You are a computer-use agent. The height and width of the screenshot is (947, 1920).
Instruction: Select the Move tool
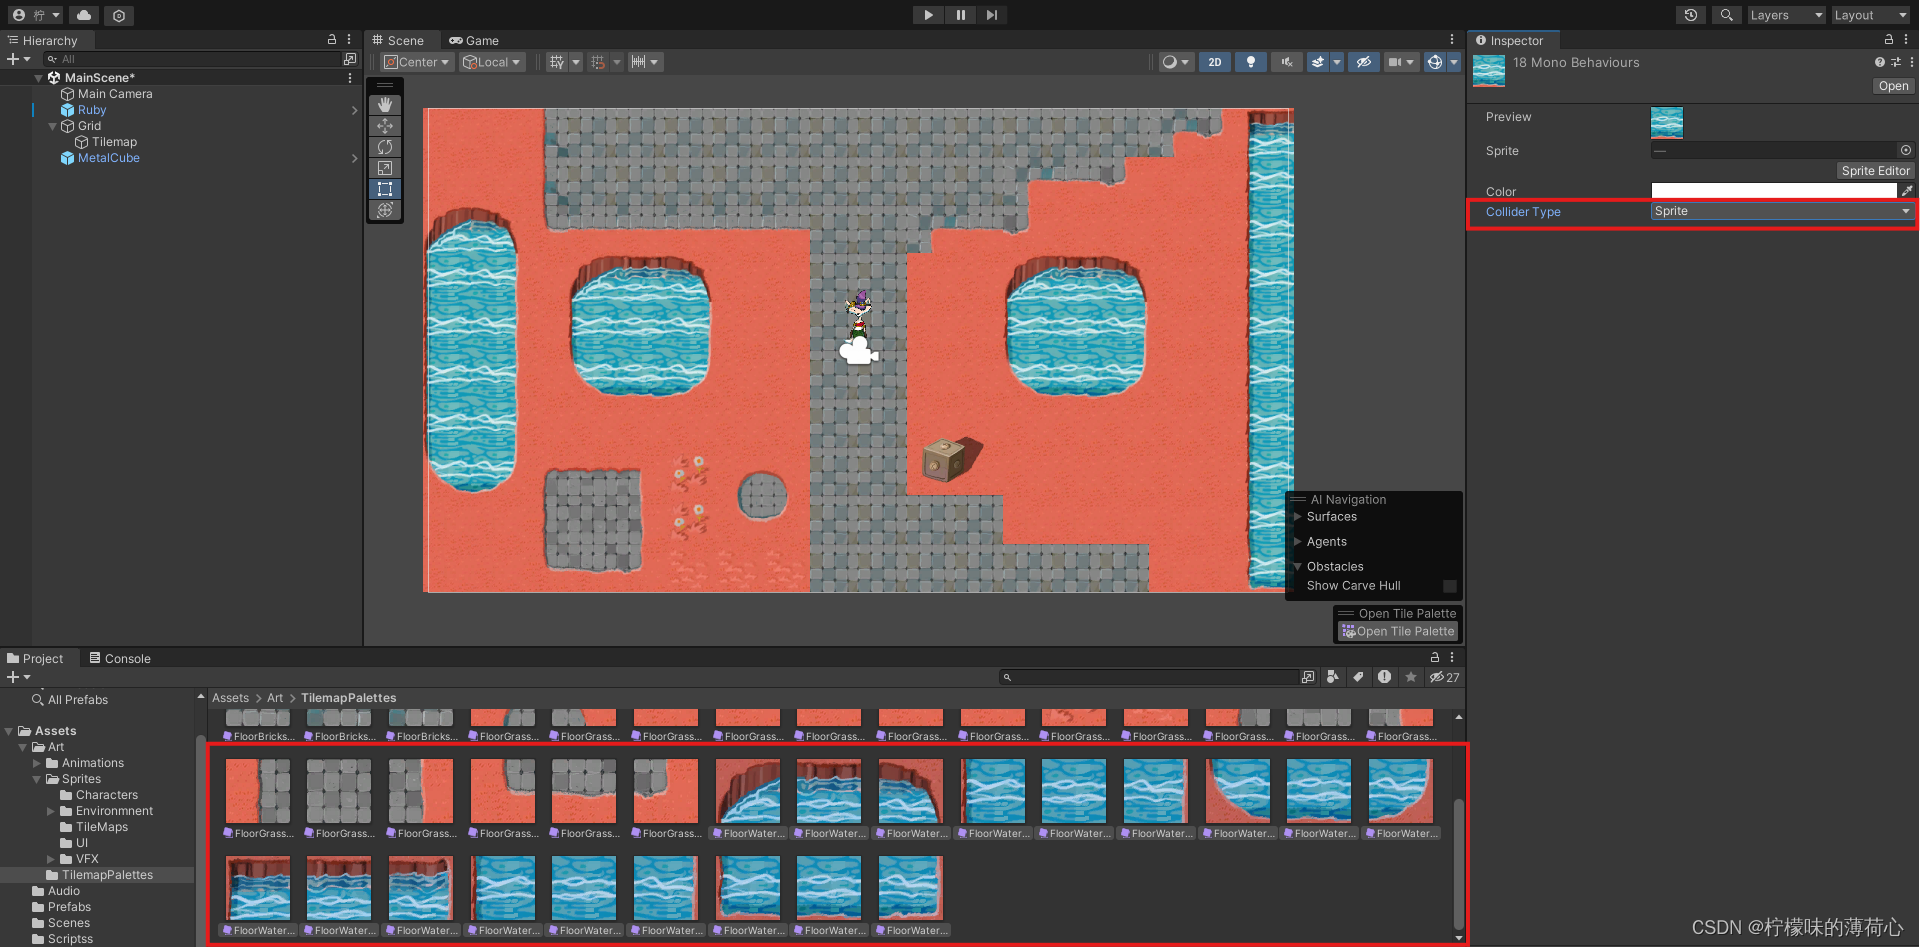(x=385, y=126)
